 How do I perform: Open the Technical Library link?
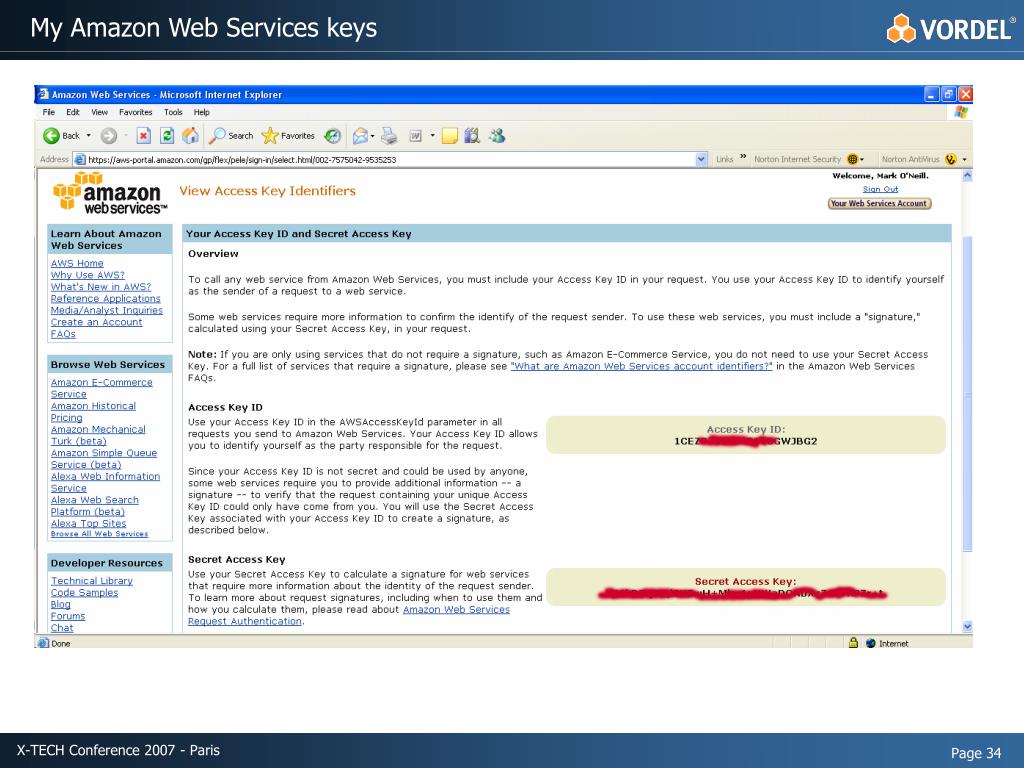(91, 581)
